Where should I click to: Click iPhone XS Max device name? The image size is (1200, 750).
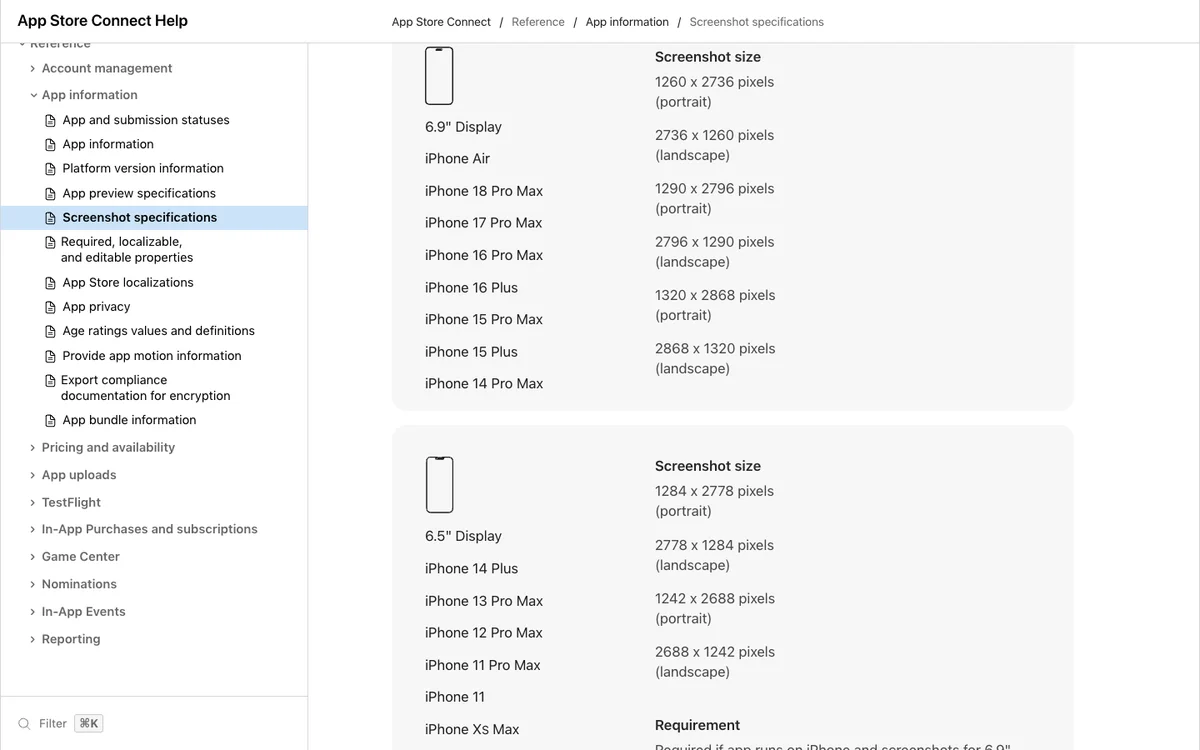click(472, 730)
